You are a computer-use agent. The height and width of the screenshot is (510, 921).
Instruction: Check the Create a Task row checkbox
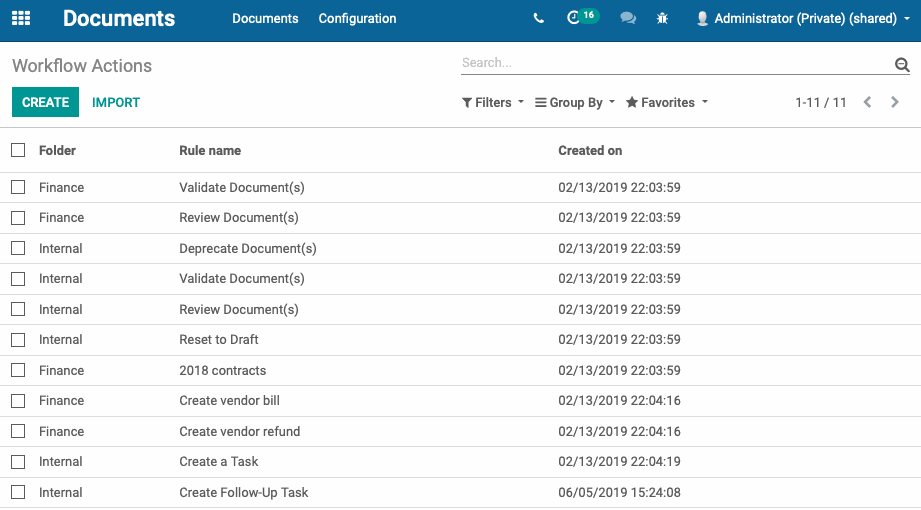pyautogui.click(x=18, y=462)
